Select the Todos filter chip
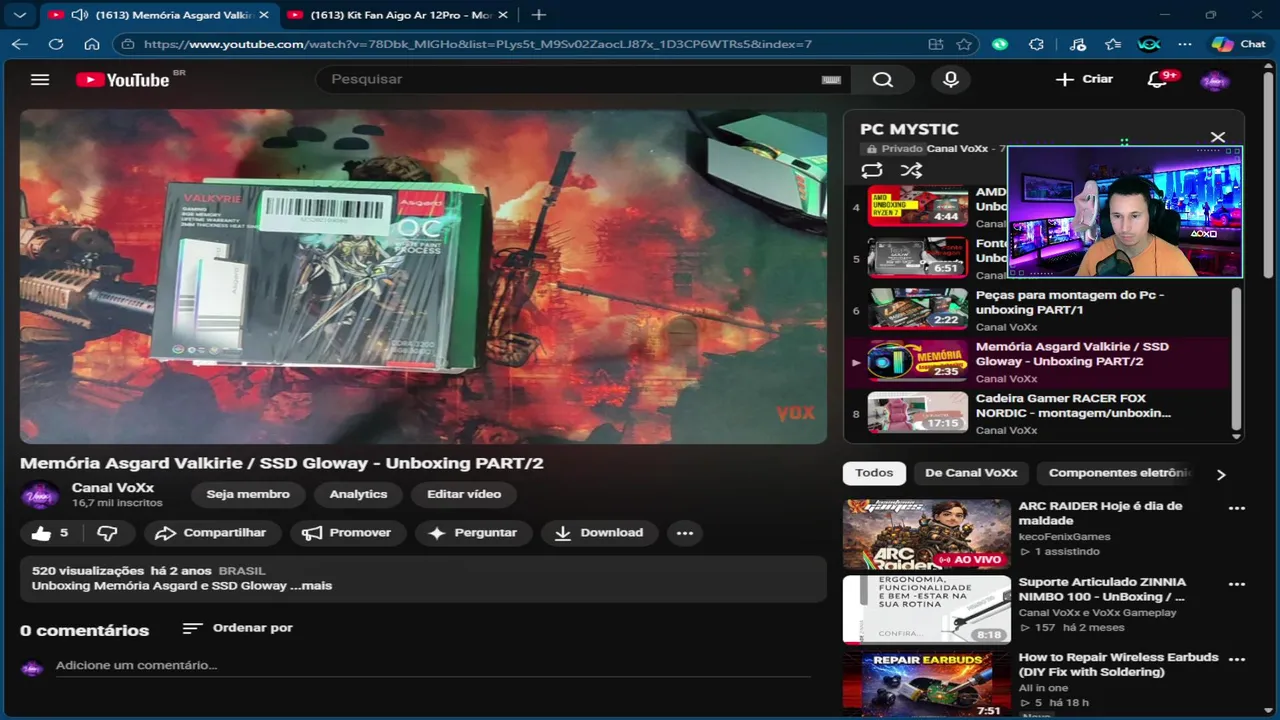 (874, 473)
